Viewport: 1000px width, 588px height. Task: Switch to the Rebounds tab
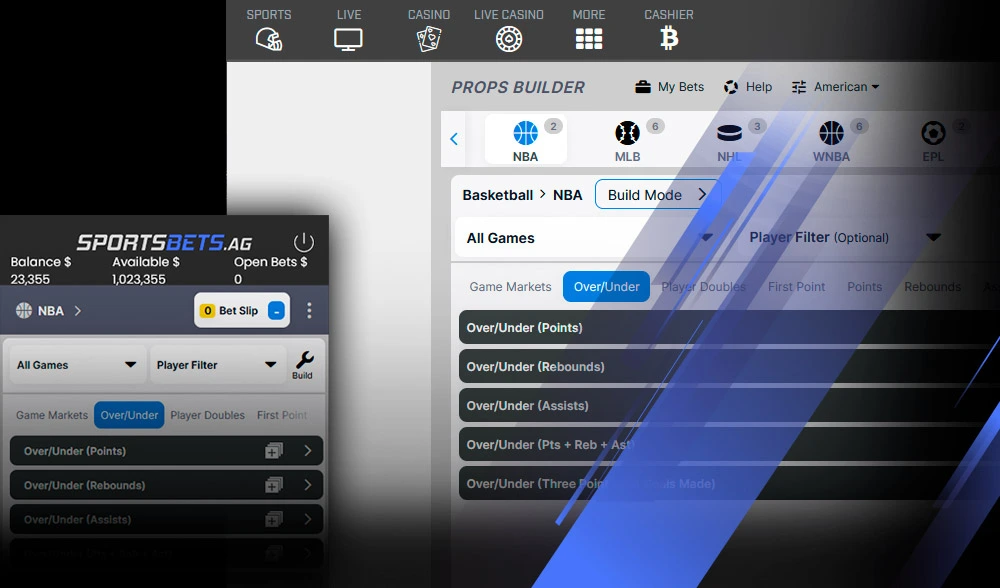click(932, 287)
